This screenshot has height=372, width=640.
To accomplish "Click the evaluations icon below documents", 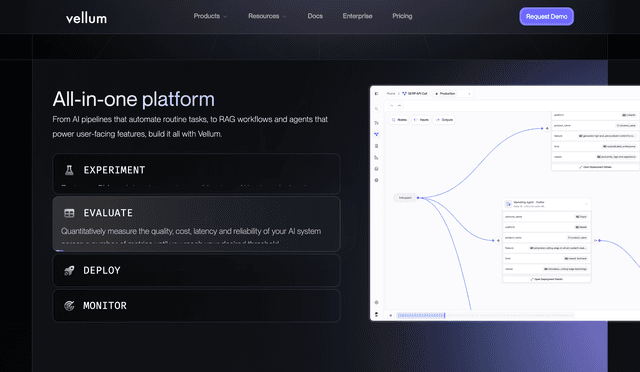I will tap(376, 157).
